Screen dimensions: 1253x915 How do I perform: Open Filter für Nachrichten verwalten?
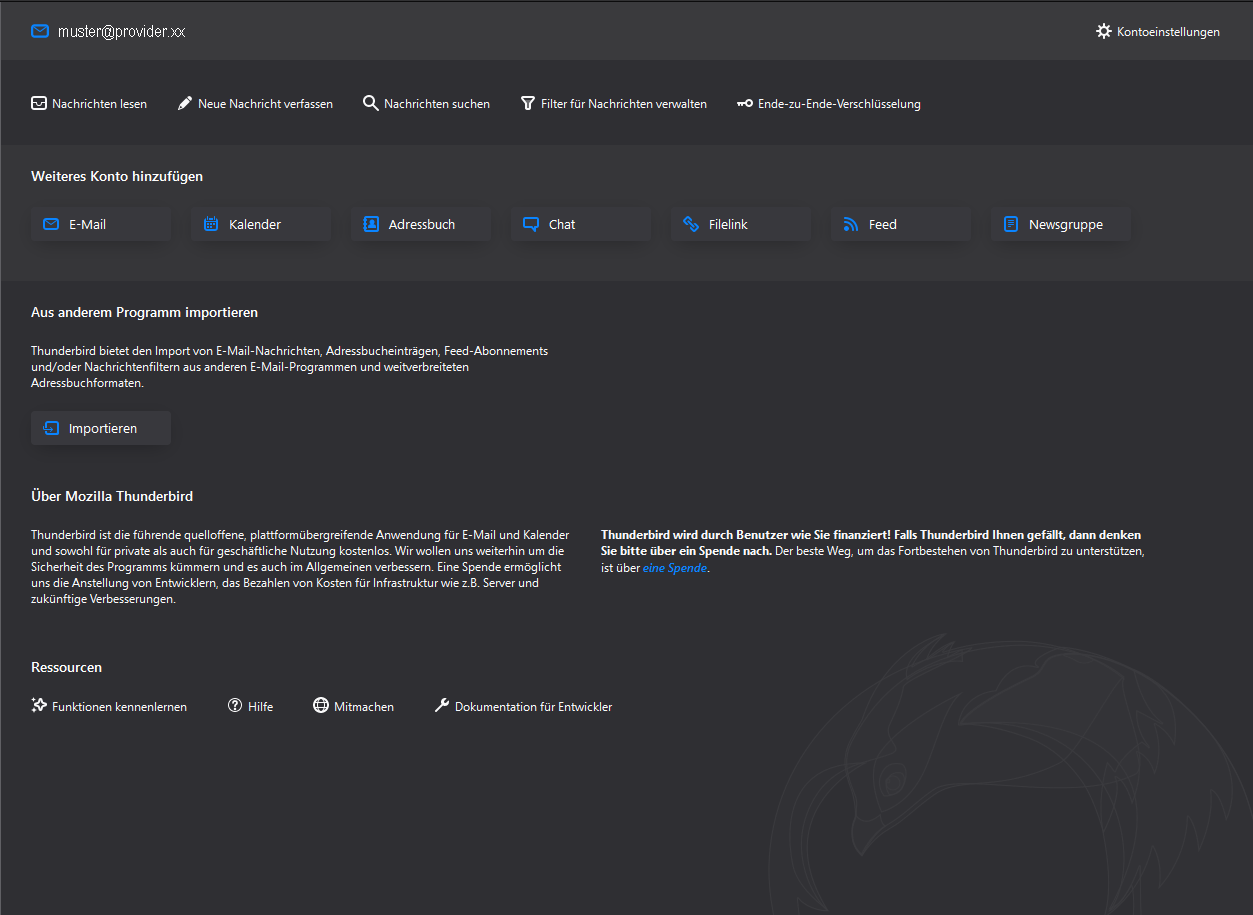614,103
